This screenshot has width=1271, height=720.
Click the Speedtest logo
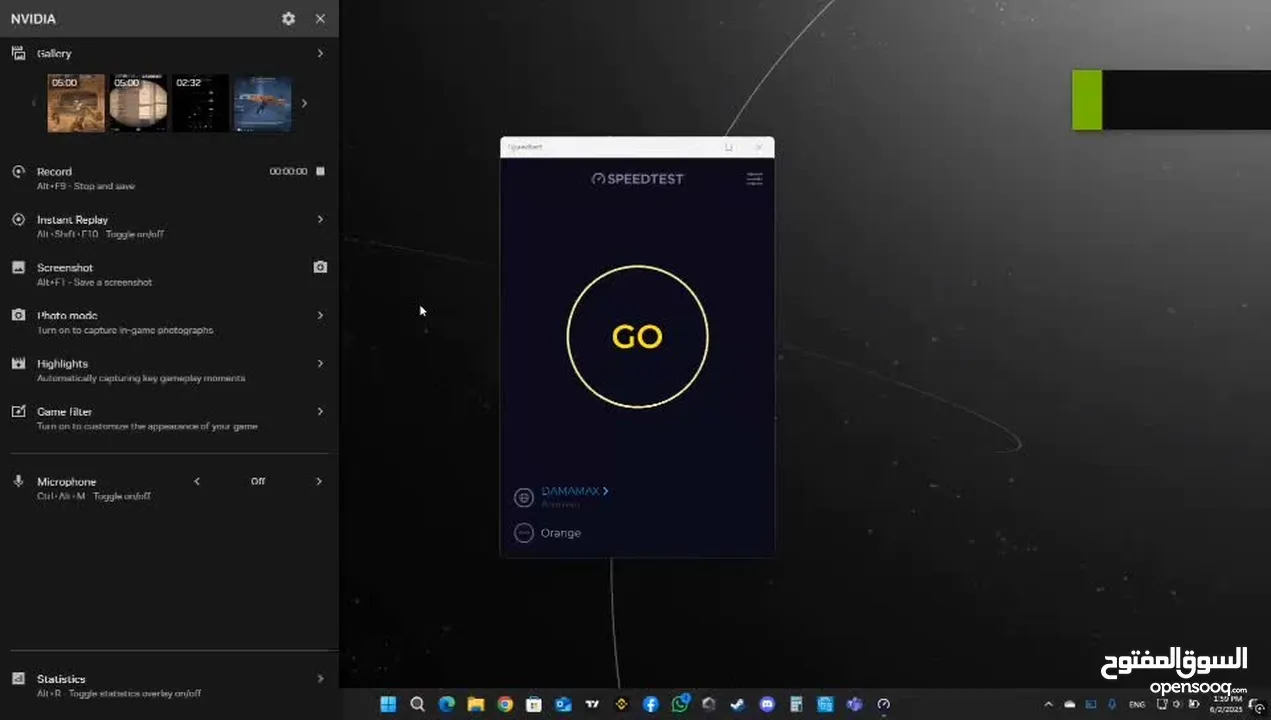(x=637, y=179)
